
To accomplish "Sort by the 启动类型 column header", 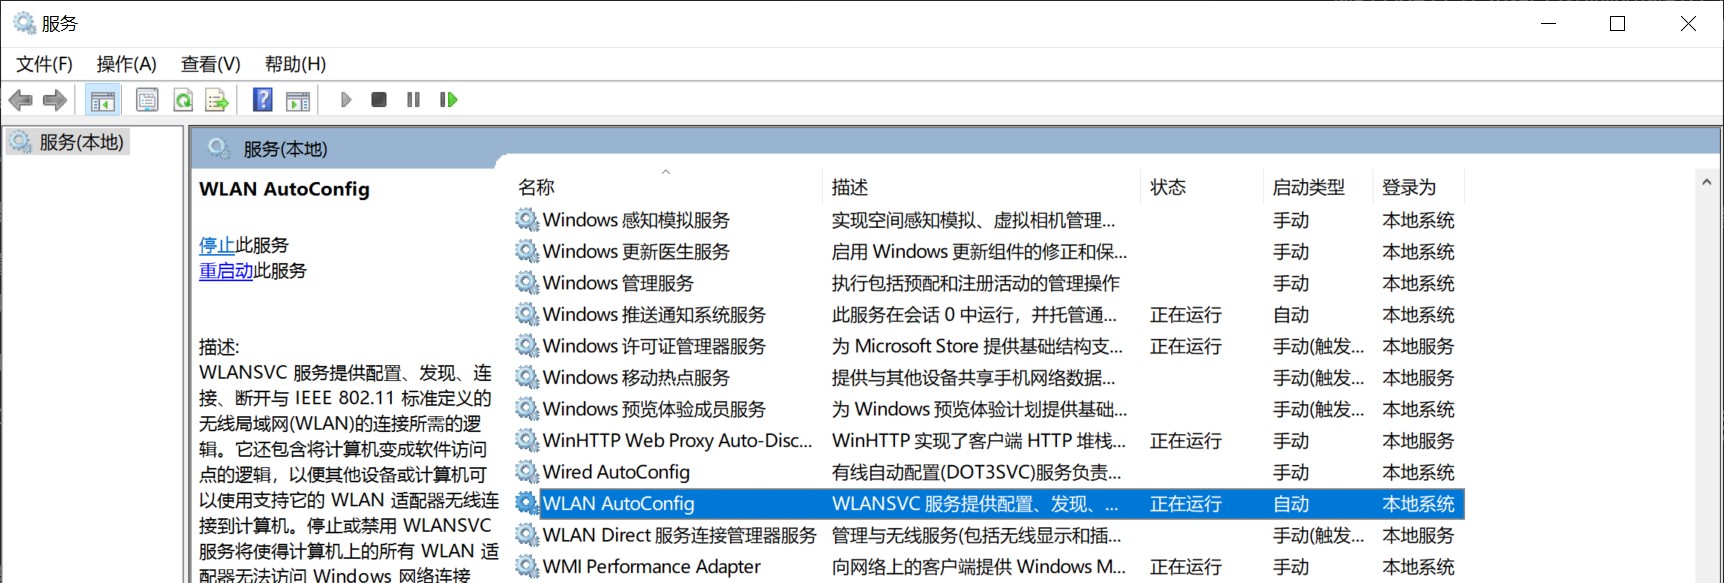I will (x=1308, y=187).
